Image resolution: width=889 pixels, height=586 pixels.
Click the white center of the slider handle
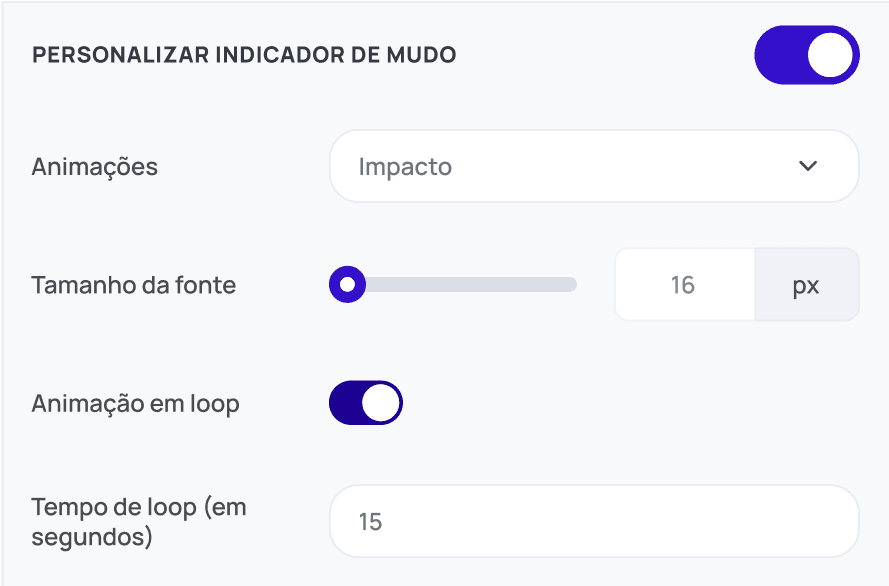[348, 284]
